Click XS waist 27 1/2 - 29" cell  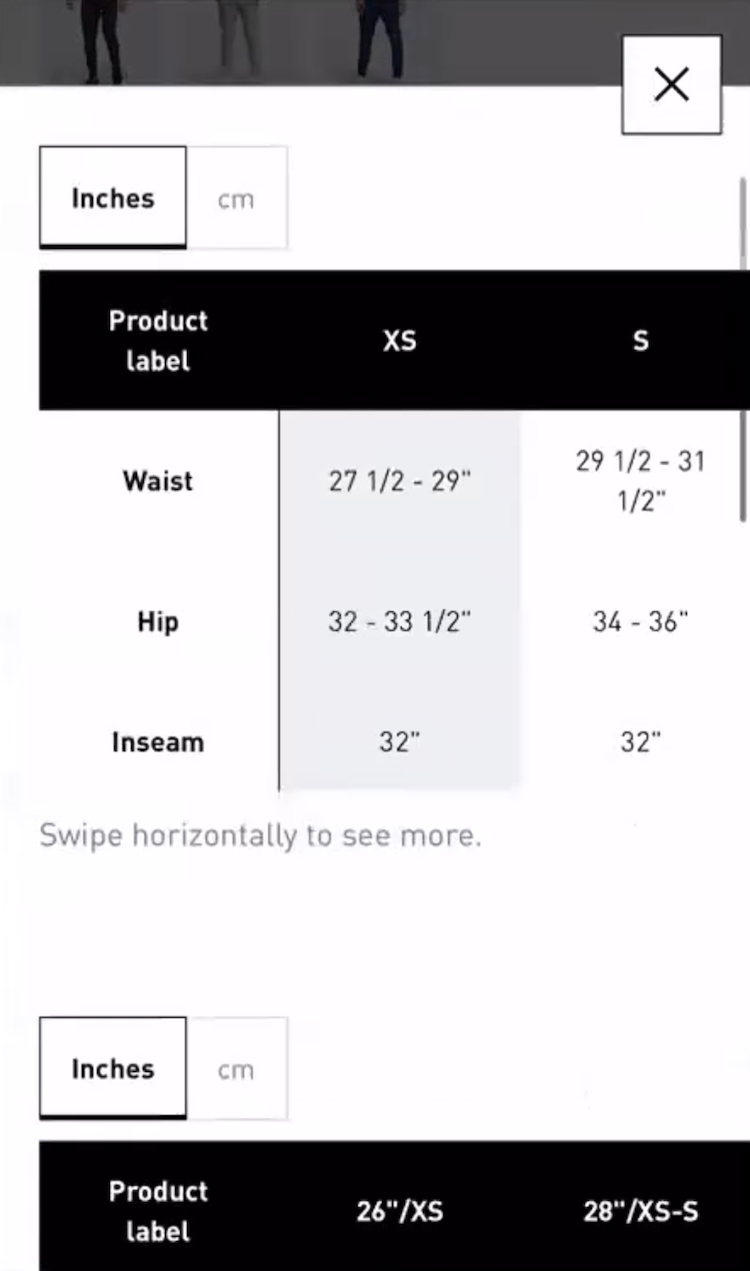click(x=399, y=481)
